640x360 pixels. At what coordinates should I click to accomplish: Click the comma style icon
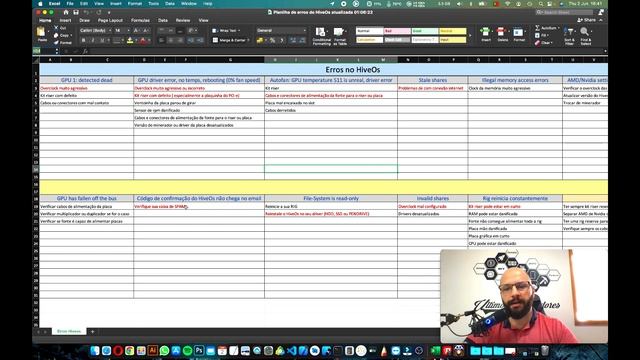point(282,40)
